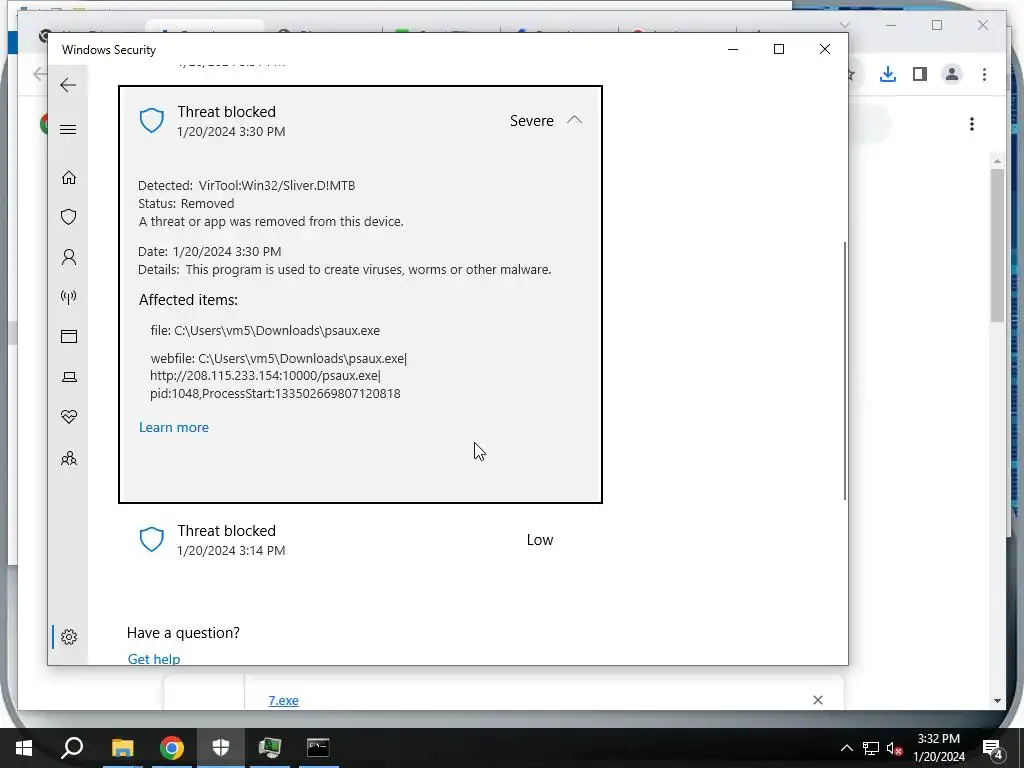This screenshot has width=1024, height=768.
Task: Click the Get help link
Action: pyautogui.click(x=153, y=658)
